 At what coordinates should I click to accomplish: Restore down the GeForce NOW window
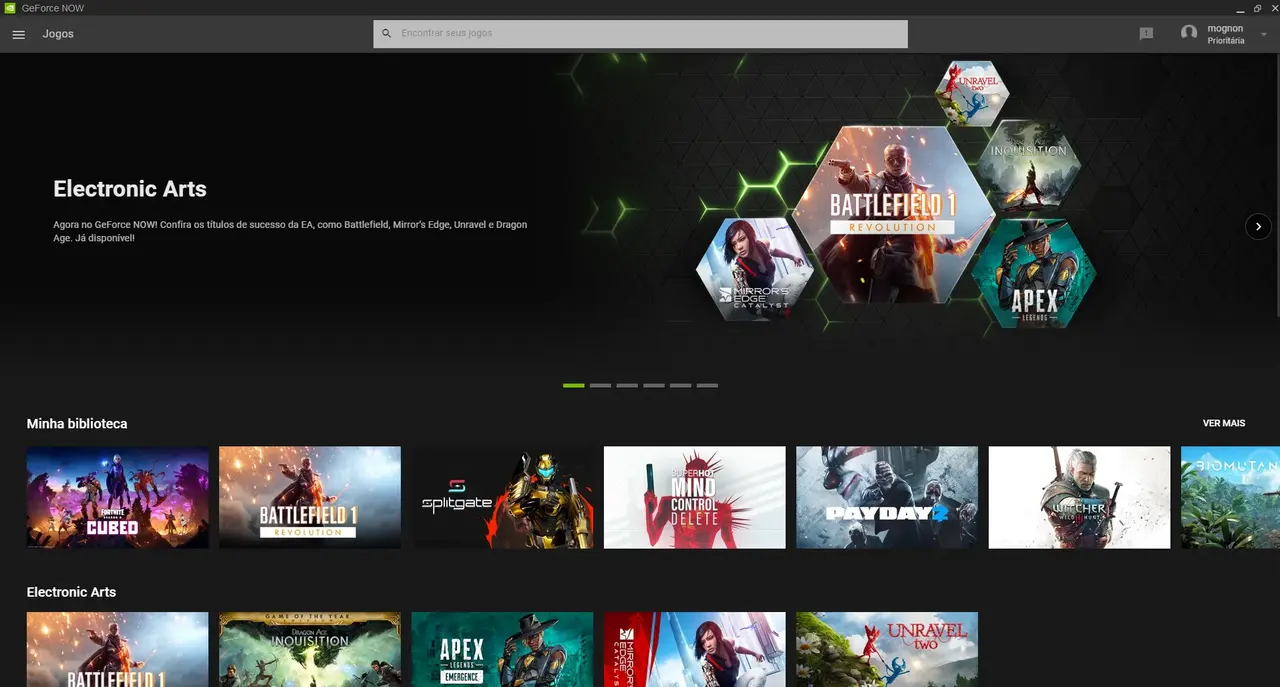[x=1257, y=8]
